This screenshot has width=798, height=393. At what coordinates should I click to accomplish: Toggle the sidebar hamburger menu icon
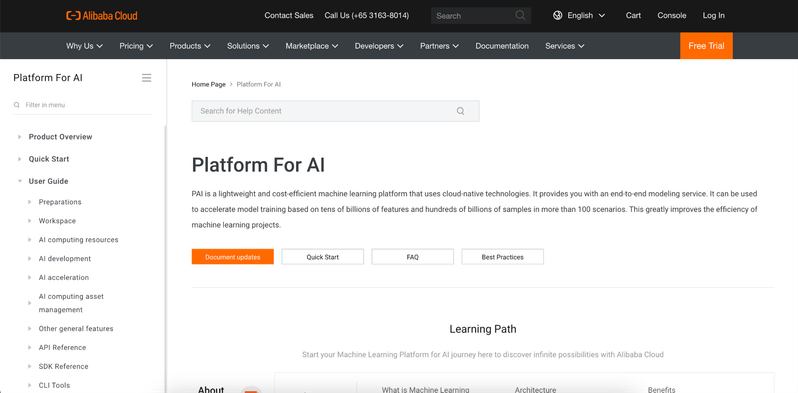point(147,78)
